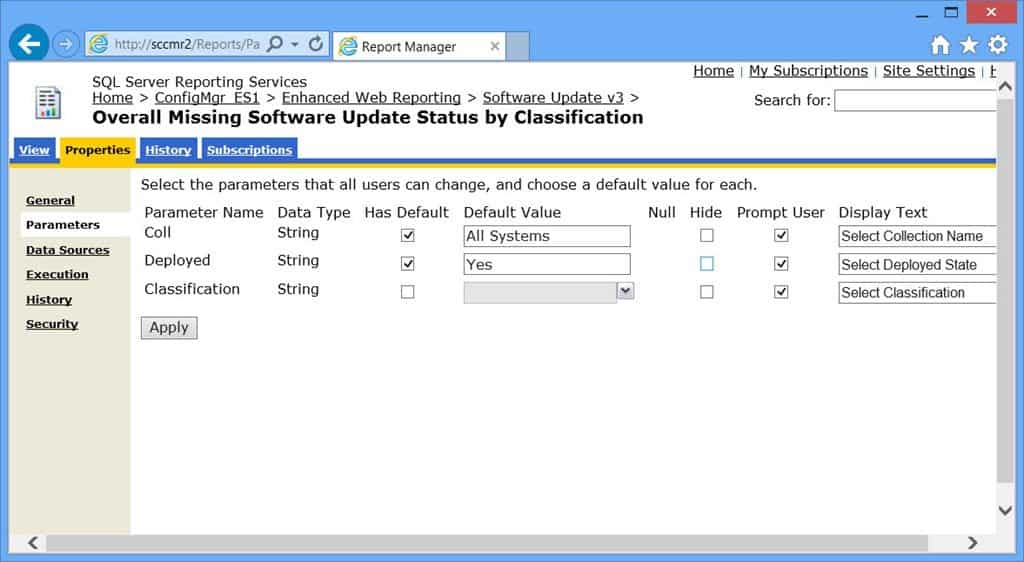Viewport: 1024px width, 562px height.
Task: Click the Search for text box
Action: (915, 101)
